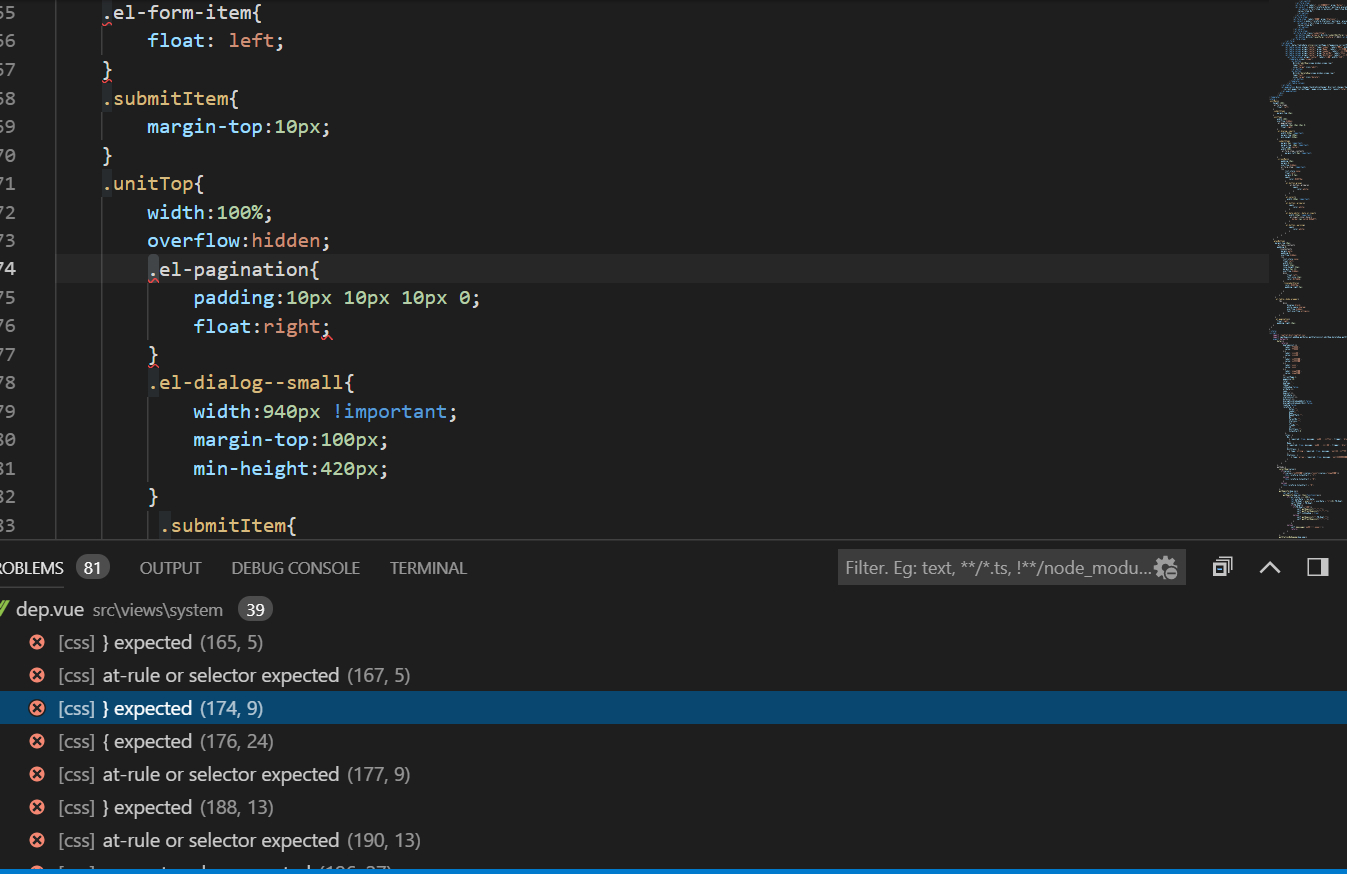The image size is (1347, 874).
Task: Click the Collapse All problems icon
Action: [1222, 568]
